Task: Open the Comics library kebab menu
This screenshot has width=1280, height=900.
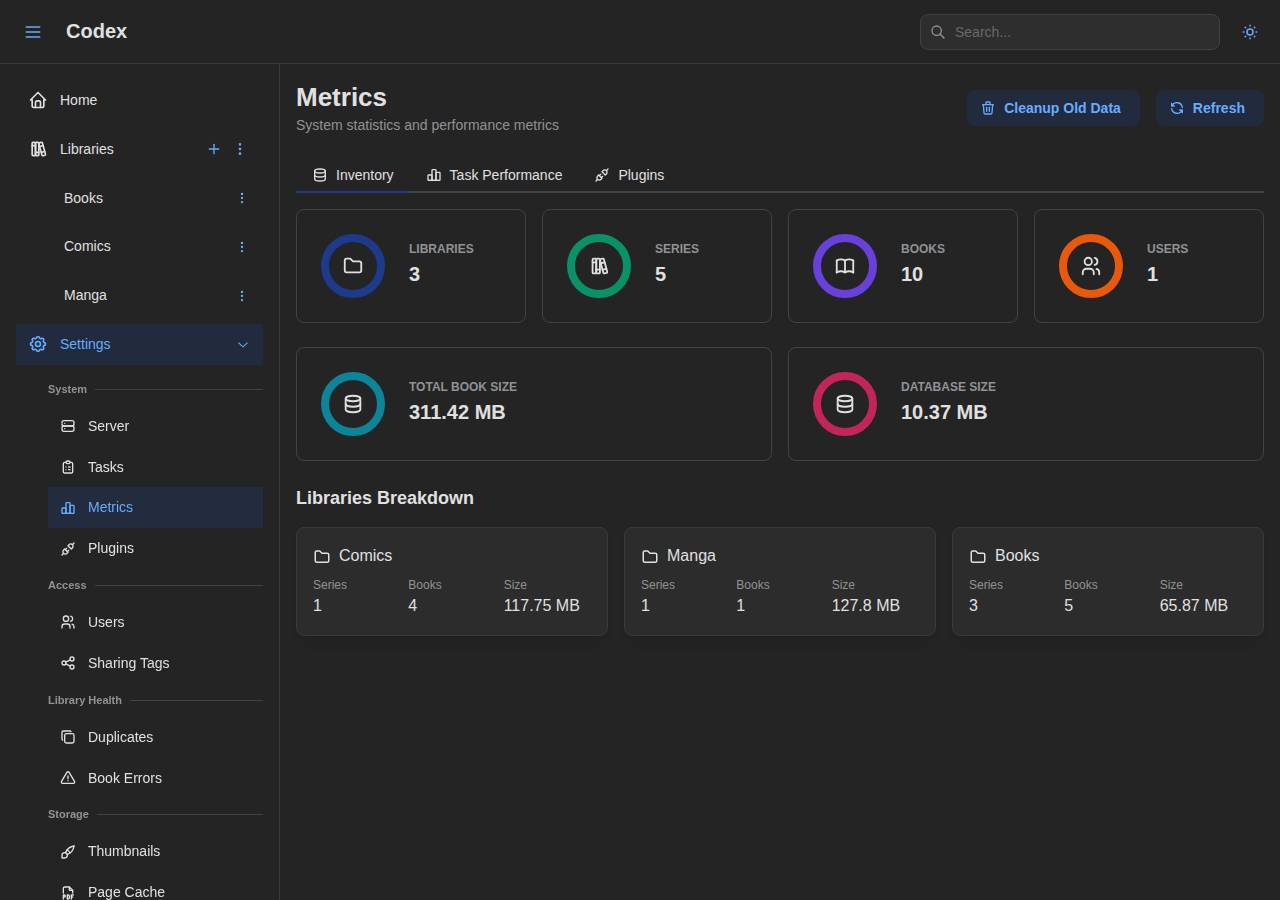Action: [x=241, y=246]
